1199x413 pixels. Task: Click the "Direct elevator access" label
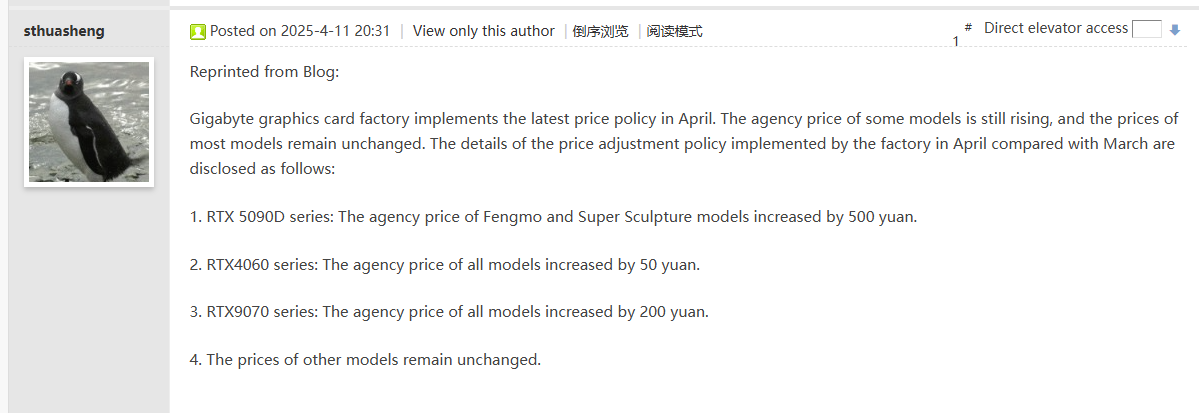(1055, 28)
